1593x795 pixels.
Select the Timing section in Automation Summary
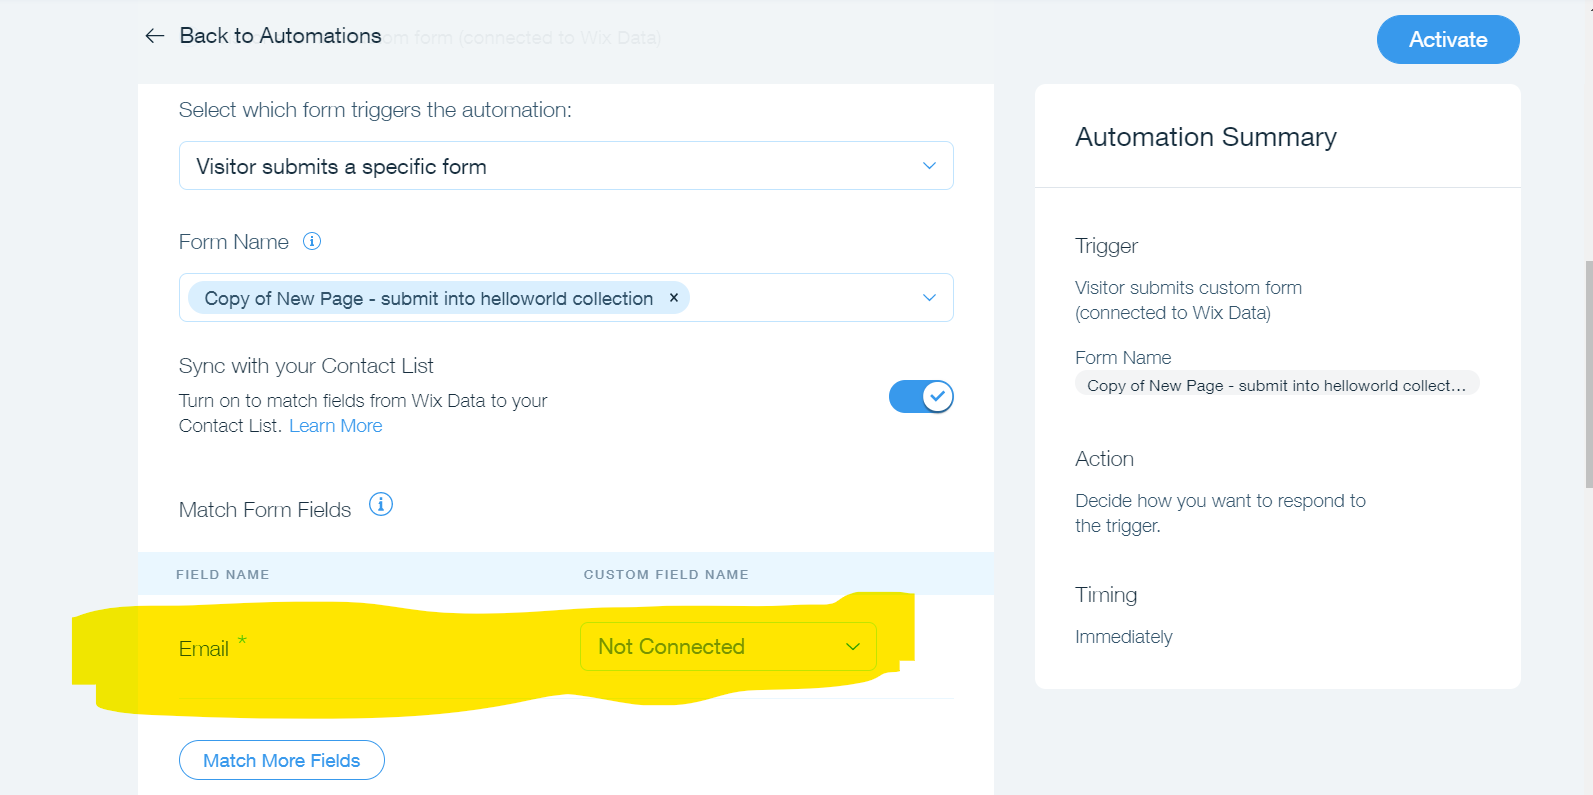point(1105,595)
